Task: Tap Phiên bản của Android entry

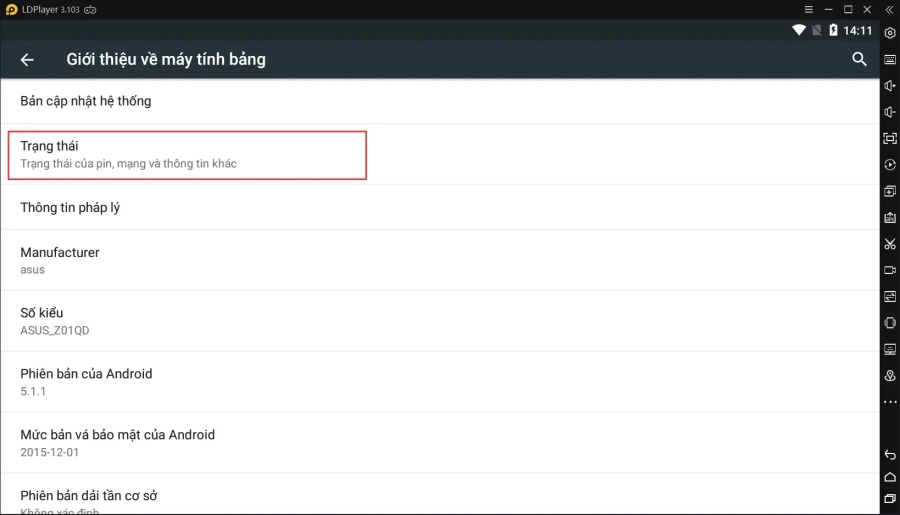Action: [86, 381]
